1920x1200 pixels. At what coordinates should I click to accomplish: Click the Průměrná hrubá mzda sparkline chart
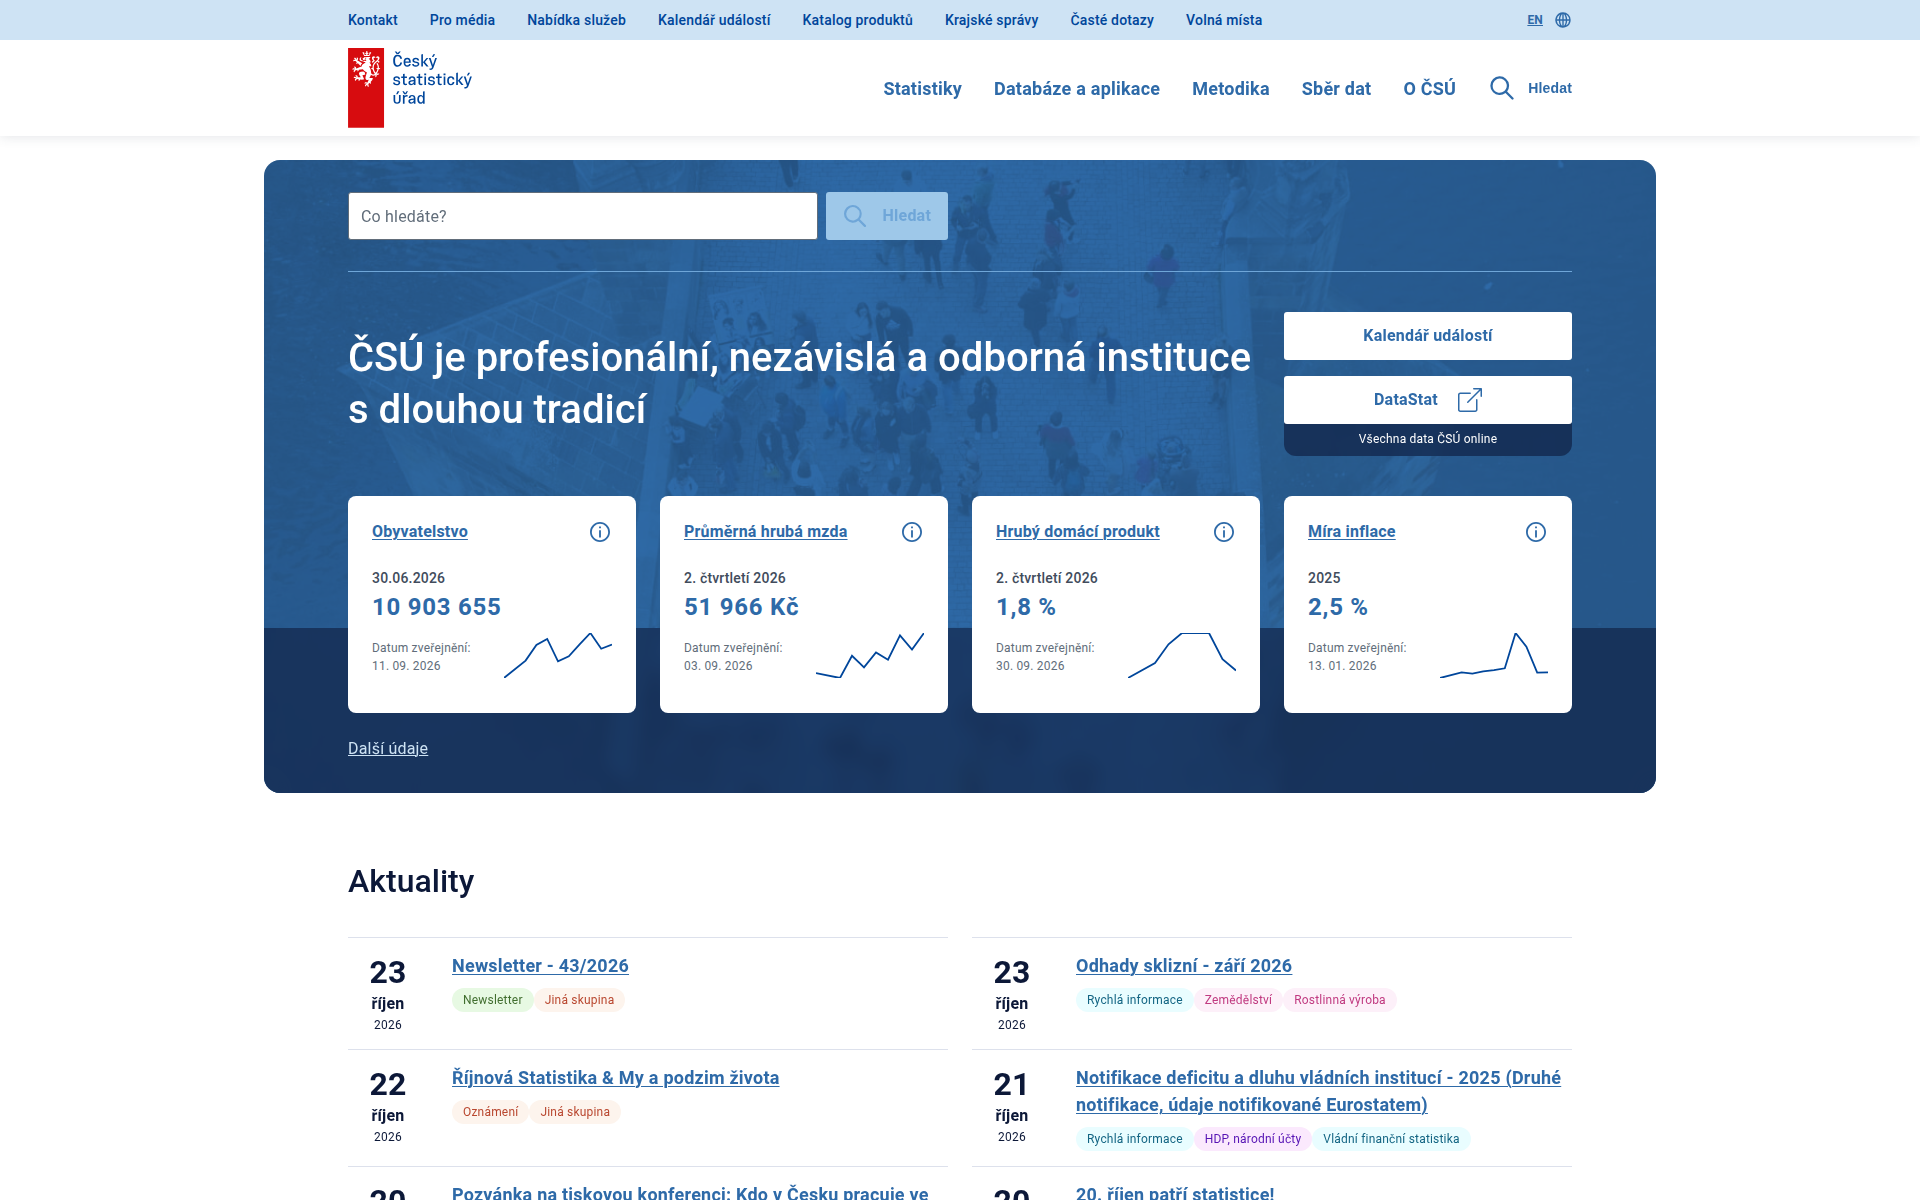870,655
